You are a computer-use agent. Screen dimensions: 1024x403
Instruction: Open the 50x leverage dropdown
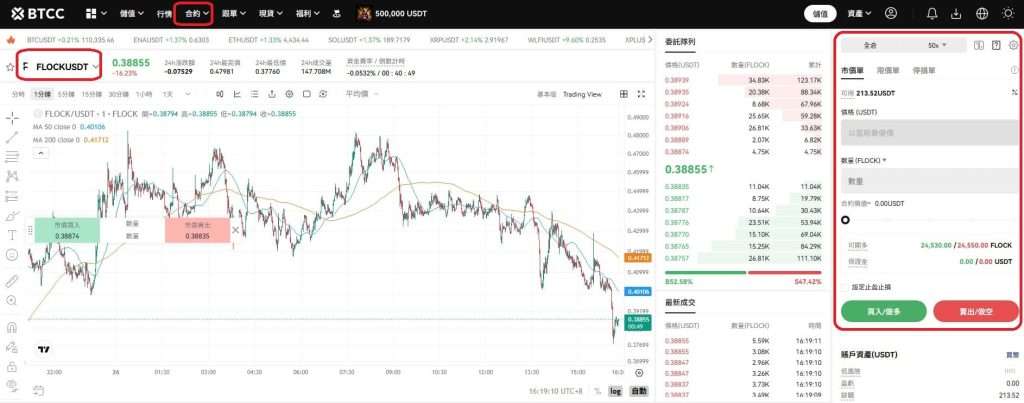937,45
